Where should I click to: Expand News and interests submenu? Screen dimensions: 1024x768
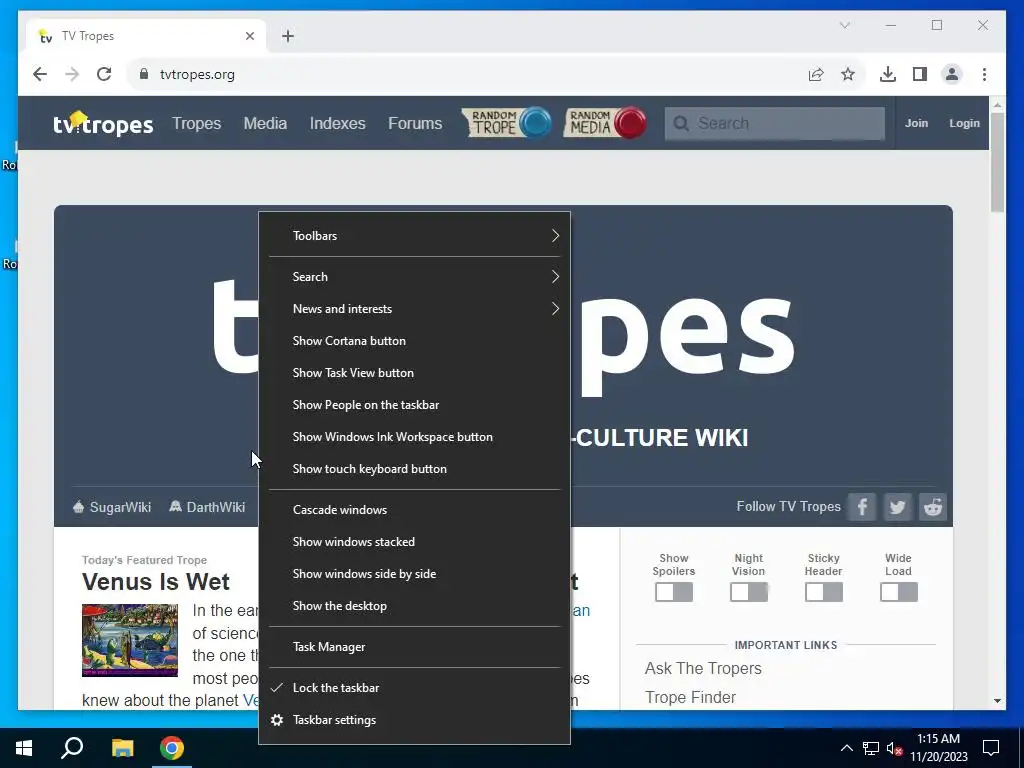point(415,309)
